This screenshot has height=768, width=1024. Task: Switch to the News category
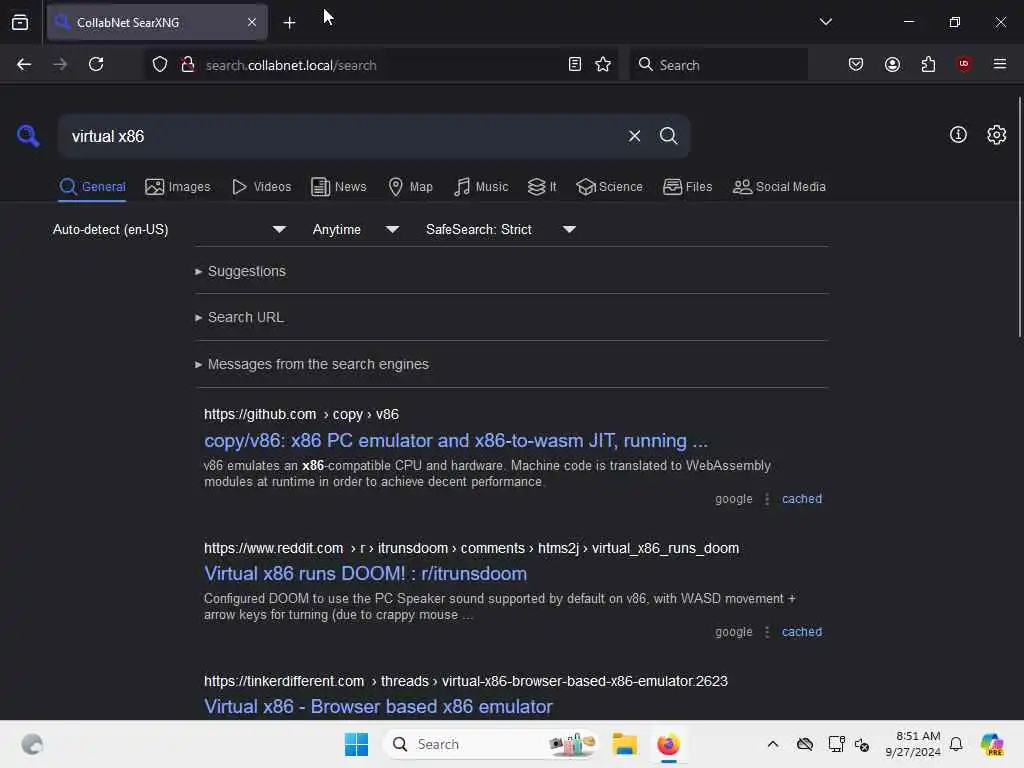[339, 187]
